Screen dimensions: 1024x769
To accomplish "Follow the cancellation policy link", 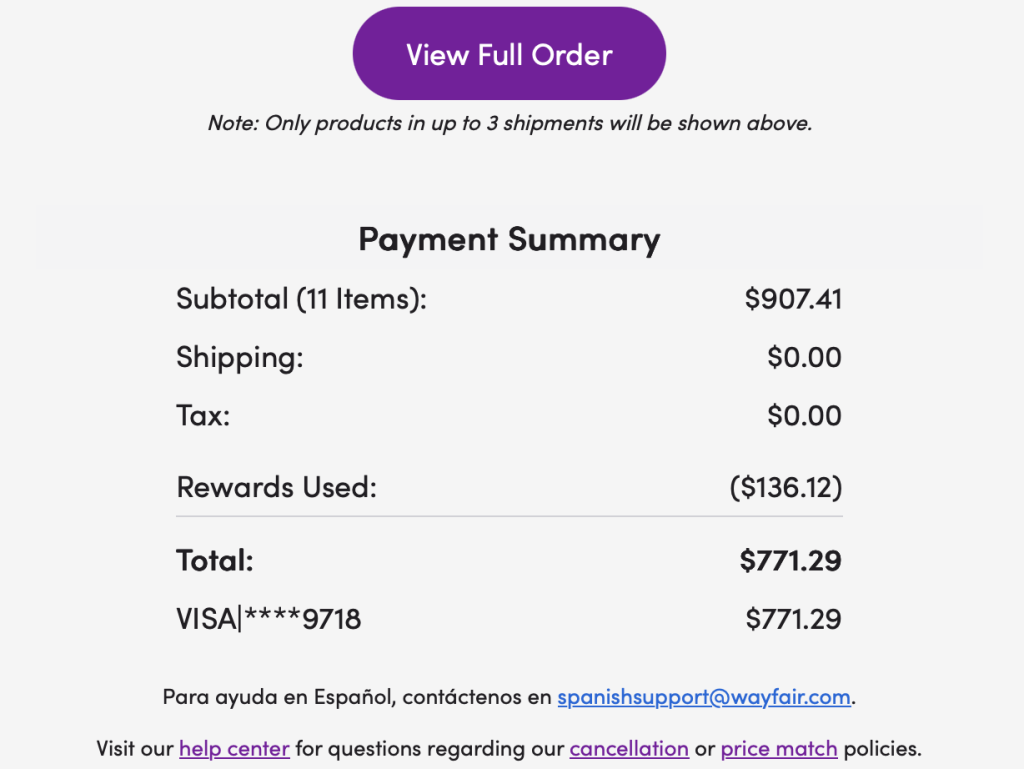I will click(629, 748).
